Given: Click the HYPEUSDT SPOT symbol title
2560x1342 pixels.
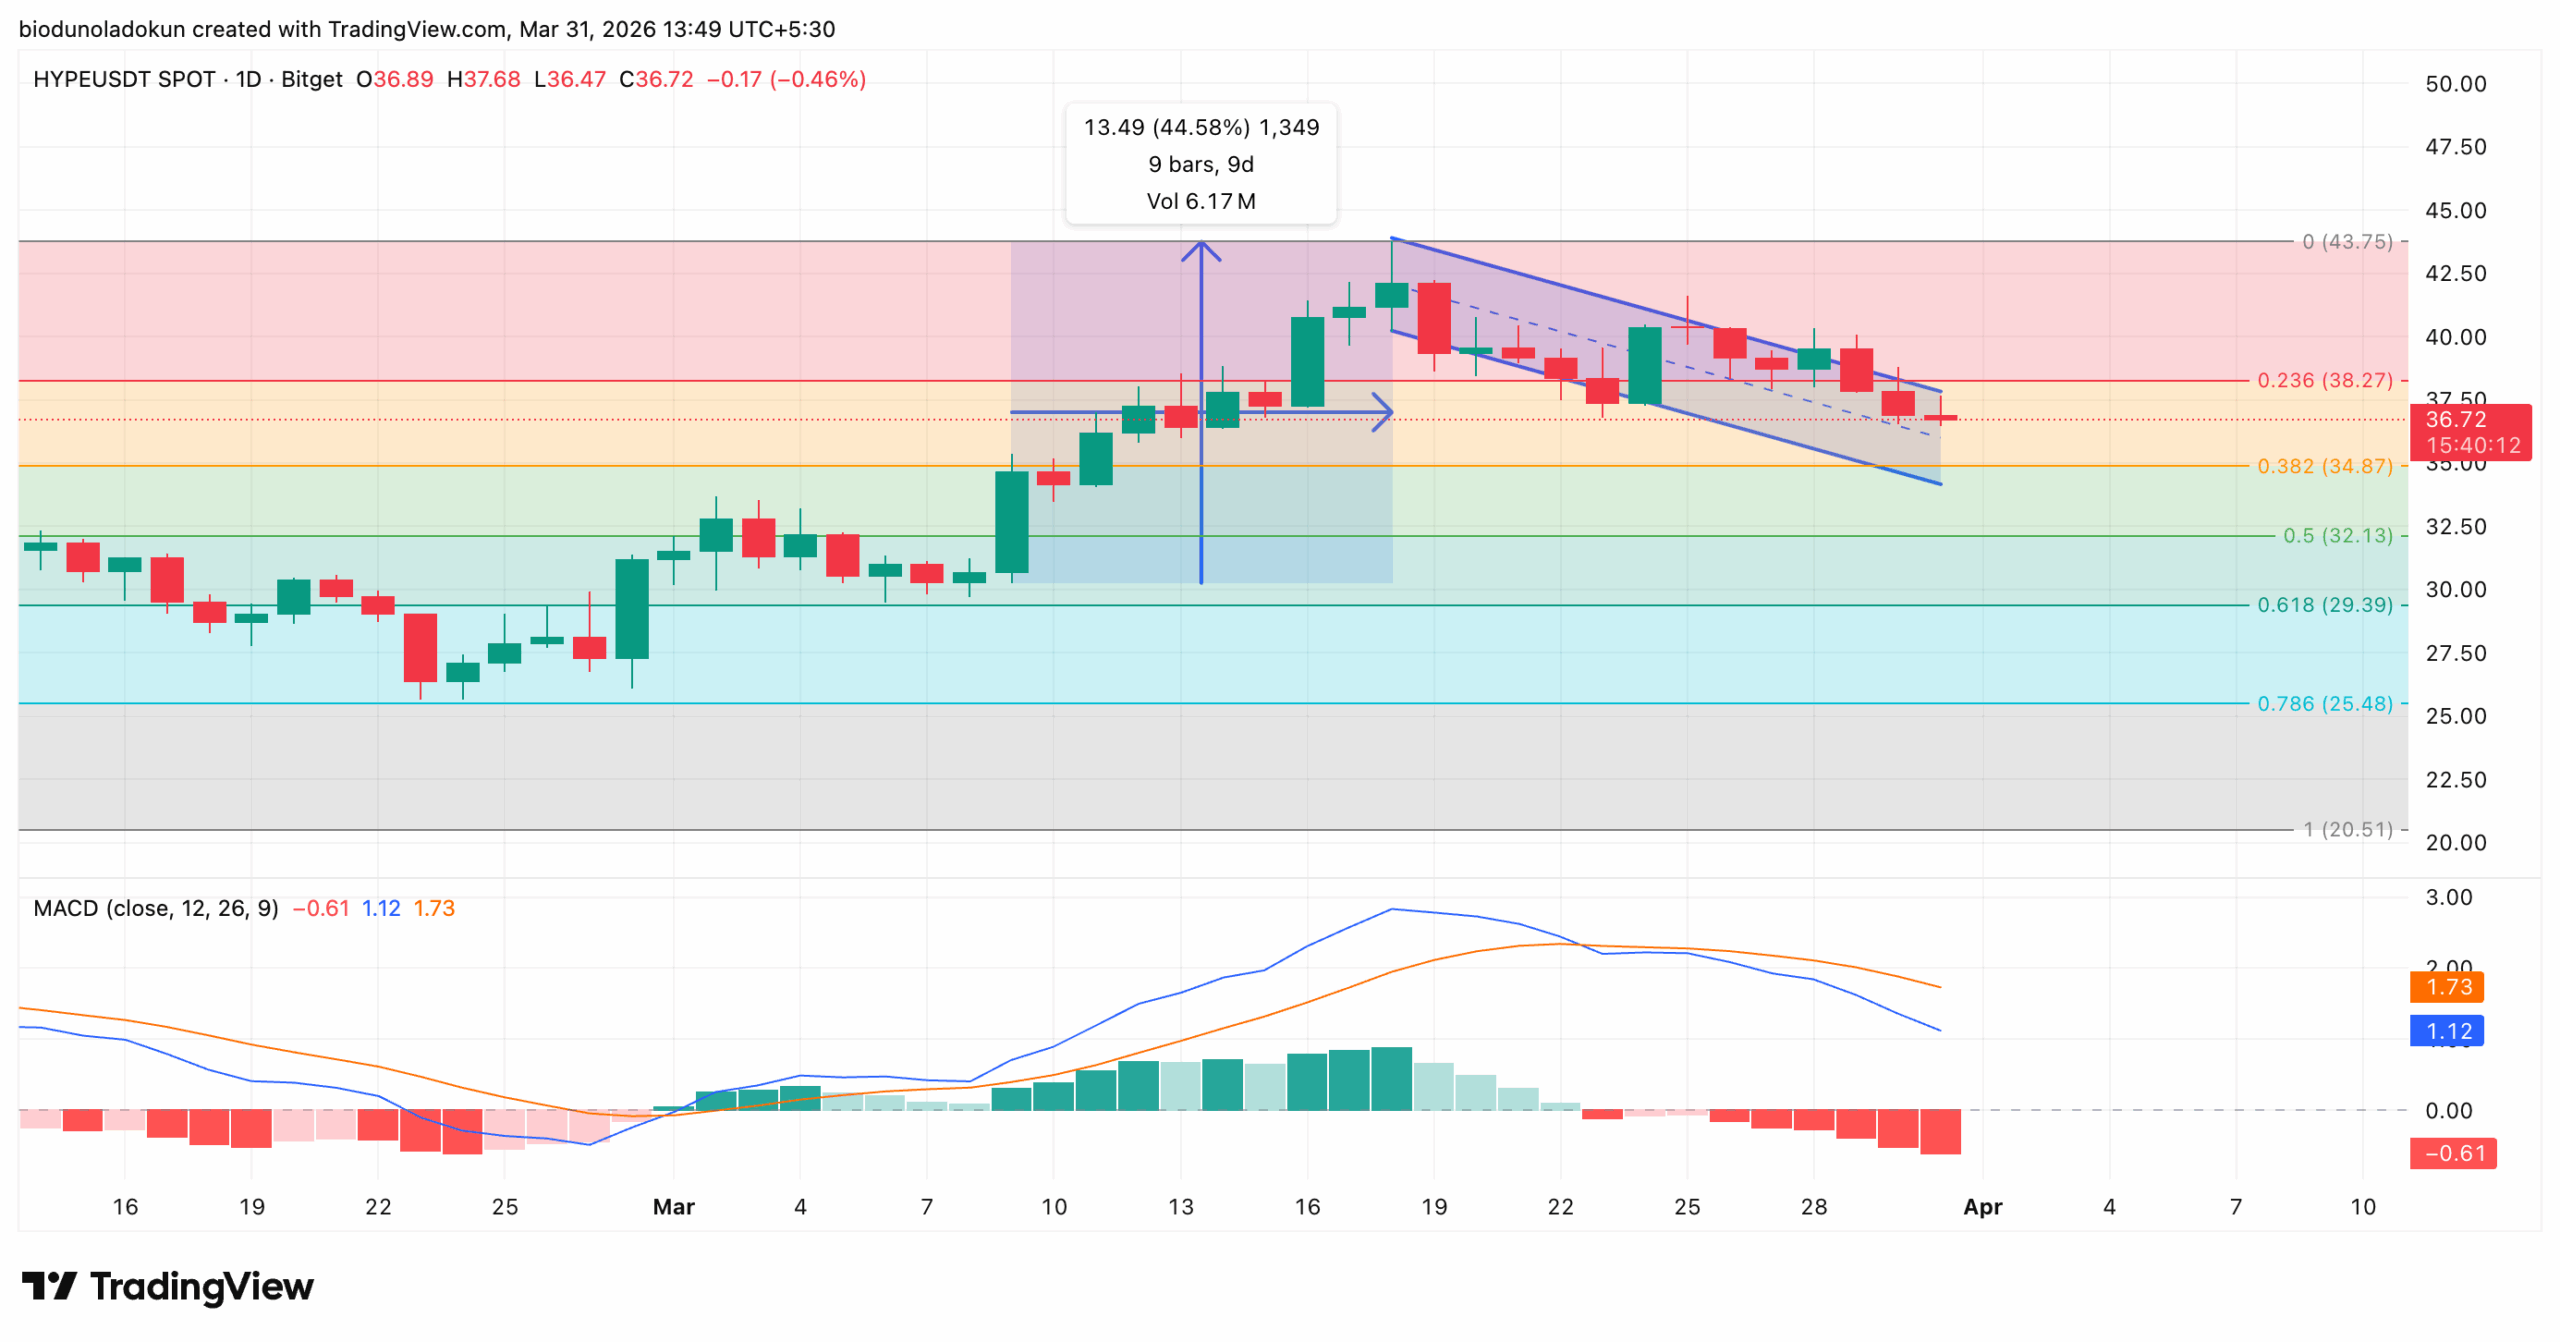Looking at the screenshot, I should tap(124, 79).
